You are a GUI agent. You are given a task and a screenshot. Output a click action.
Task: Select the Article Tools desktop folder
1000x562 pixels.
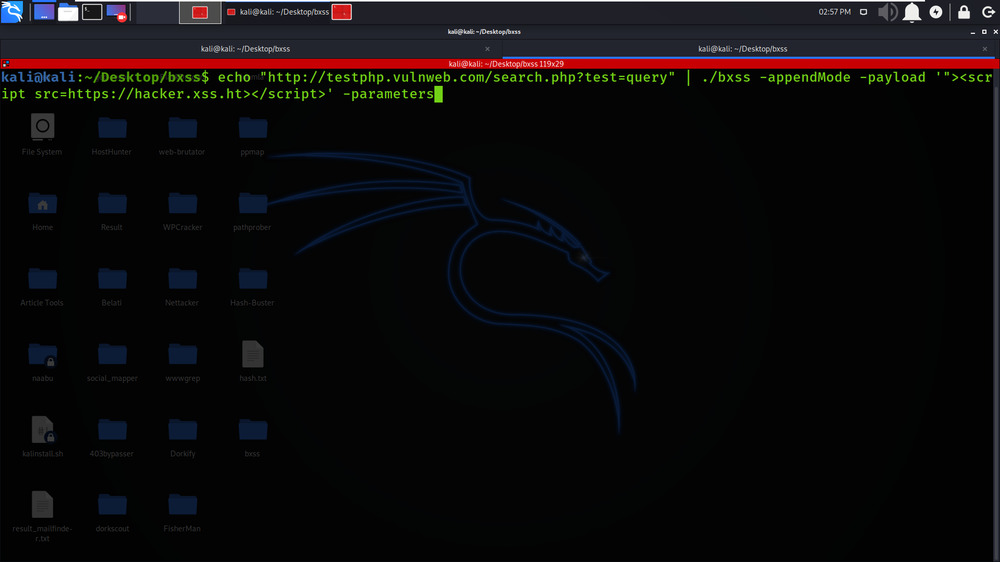(x=42, y=286)
